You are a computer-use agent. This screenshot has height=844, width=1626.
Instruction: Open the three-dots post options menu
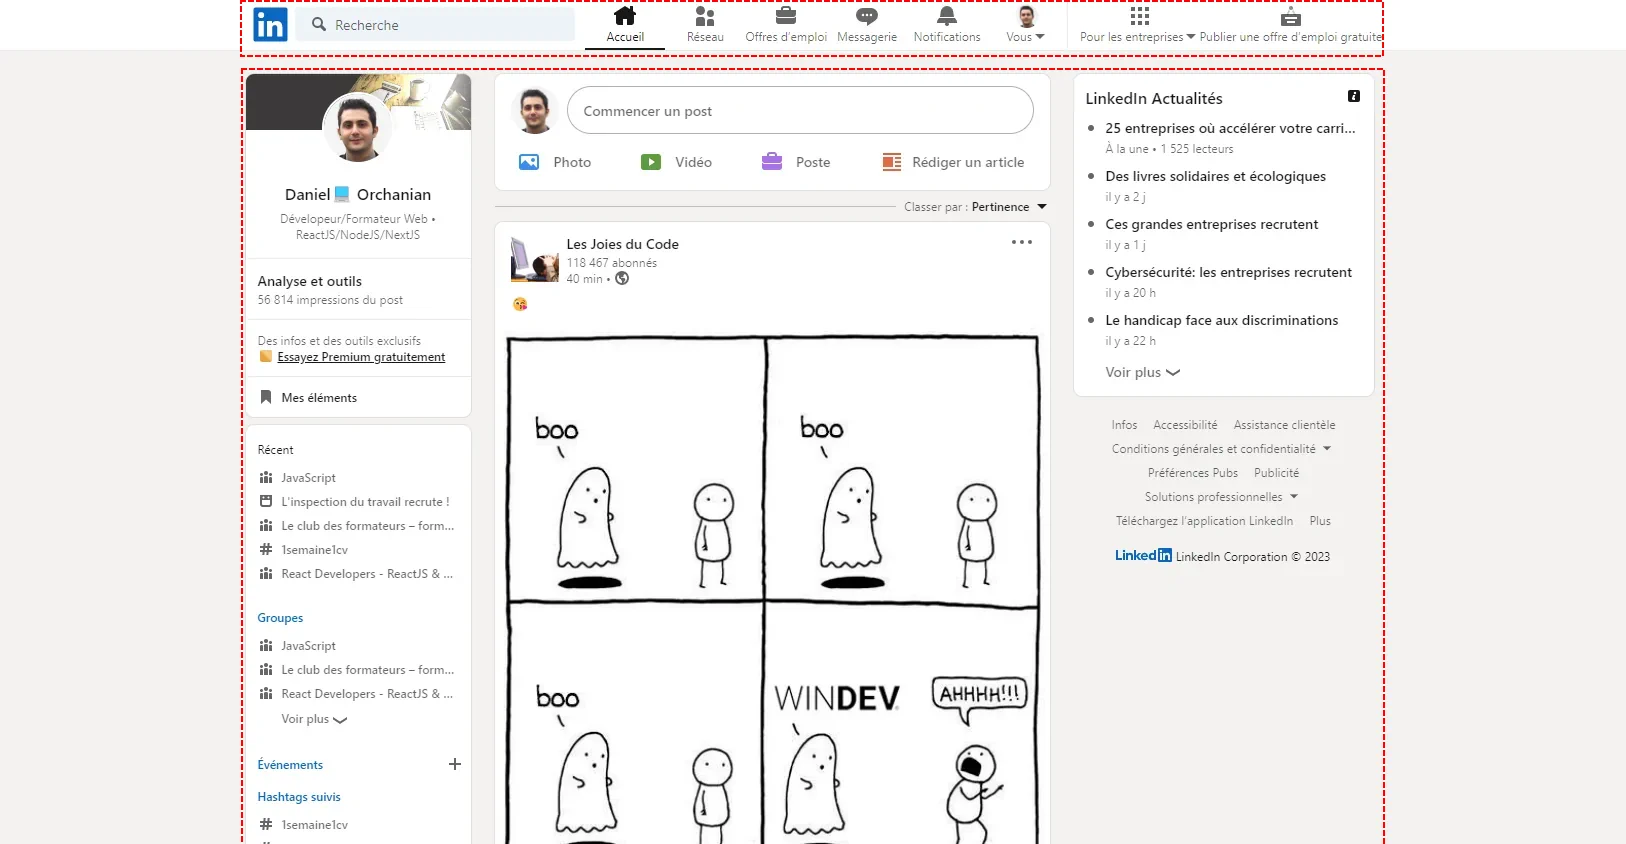point(1021,242)
